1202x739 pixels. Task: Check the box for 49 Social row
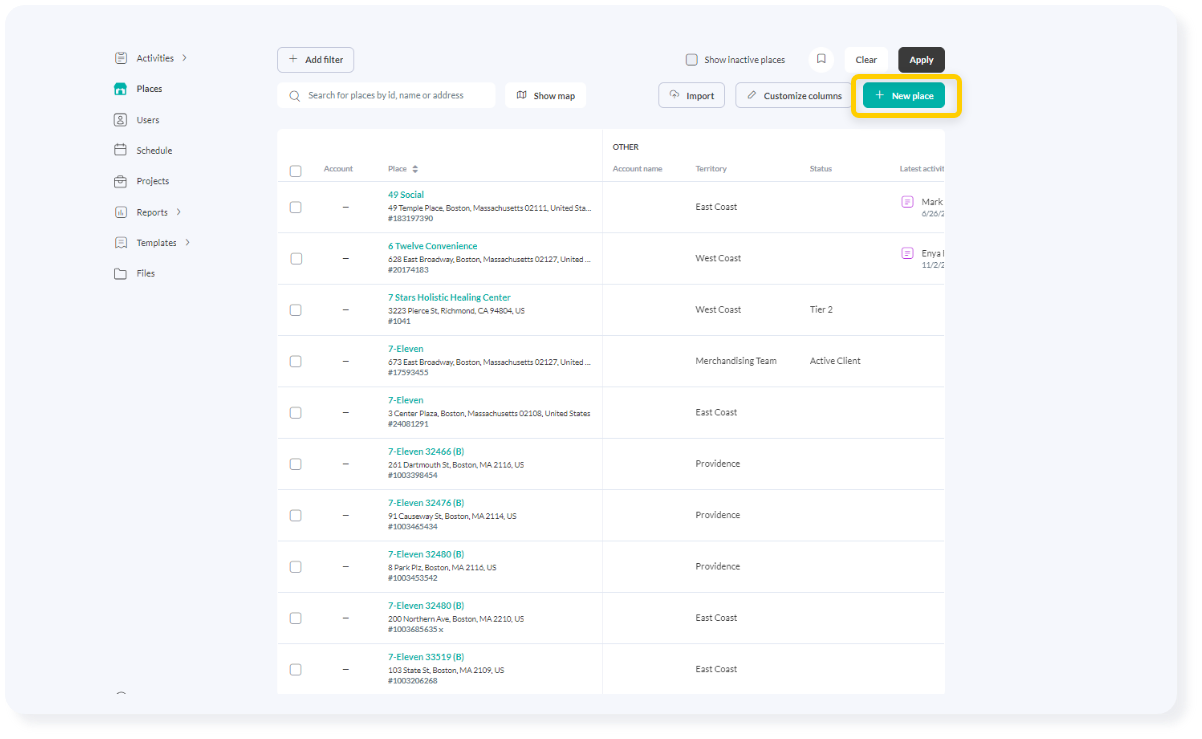click(x=295, y=207)
